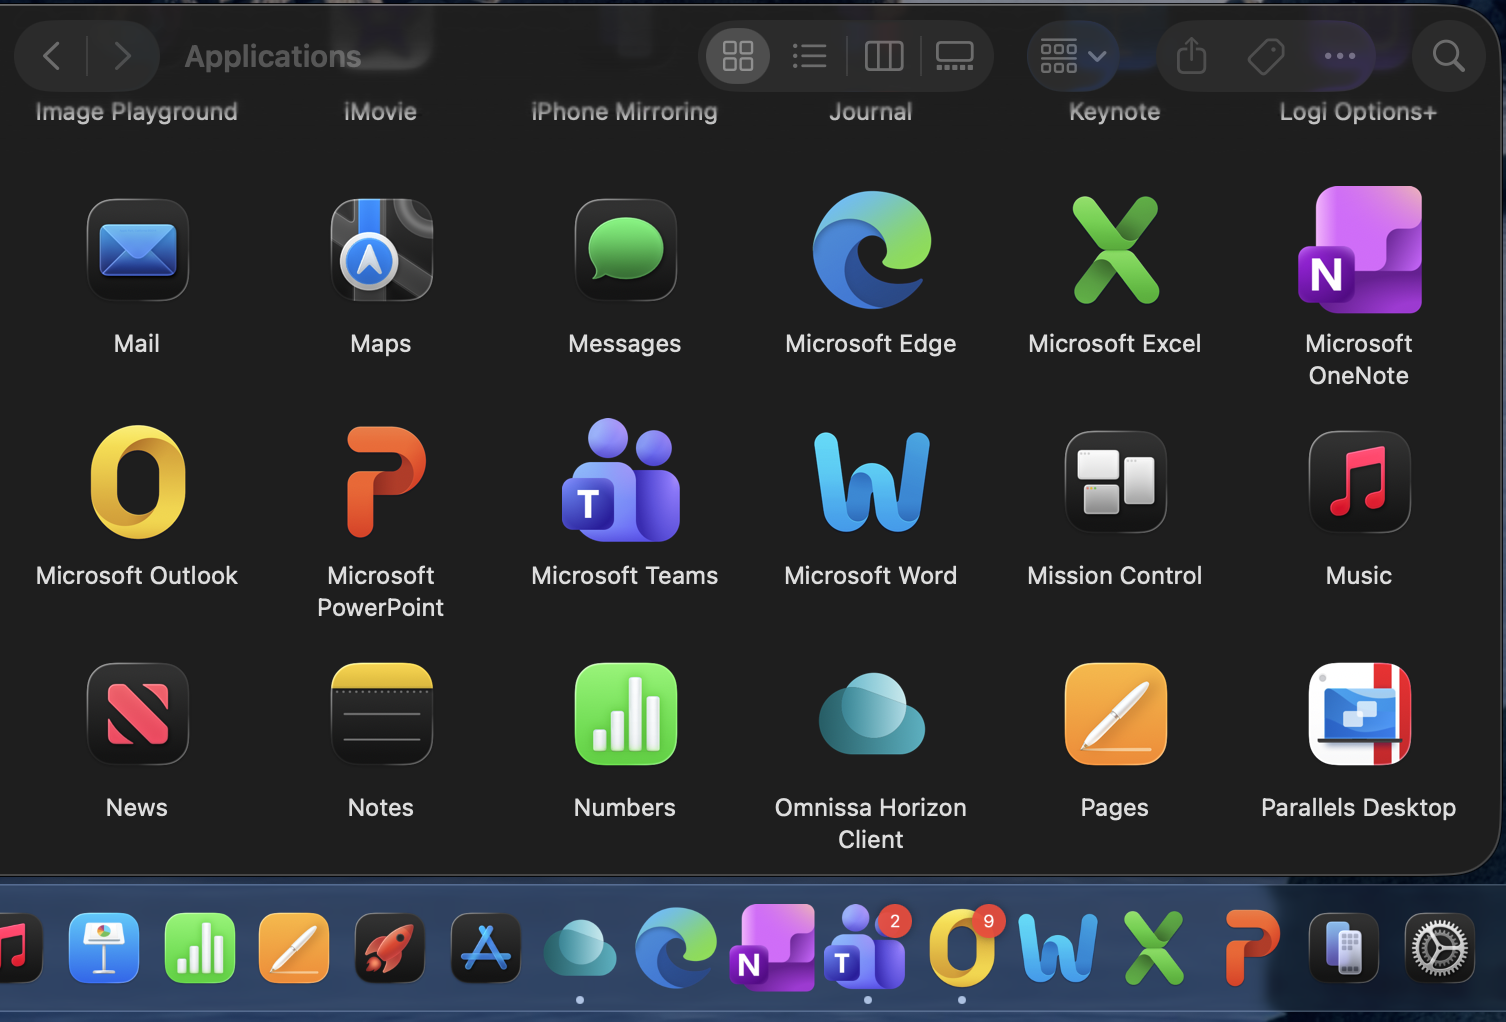The width and height of the screenshot is (1506, 1022).
Task: Click the "Omnissa Horizon Client" name label
Action: pos(871,824)
